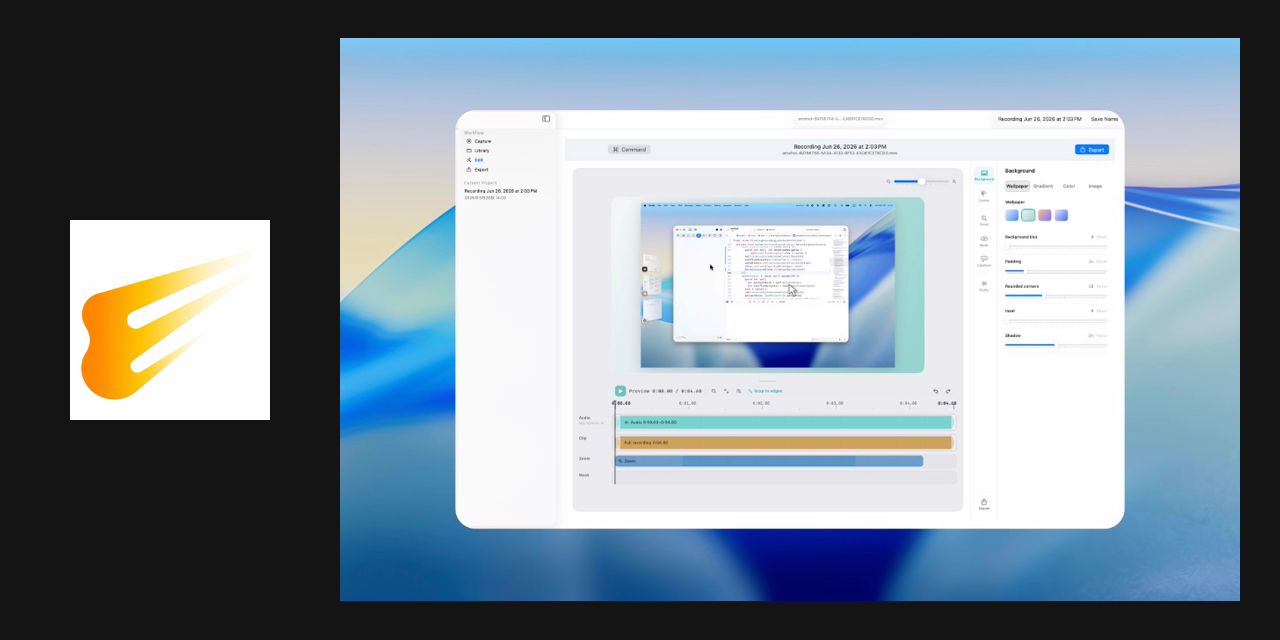Image resolution: width=1280 pixels, height=640 pixels.
Task: Switch to the Gradient background tab
Action: coord(1043,186)
